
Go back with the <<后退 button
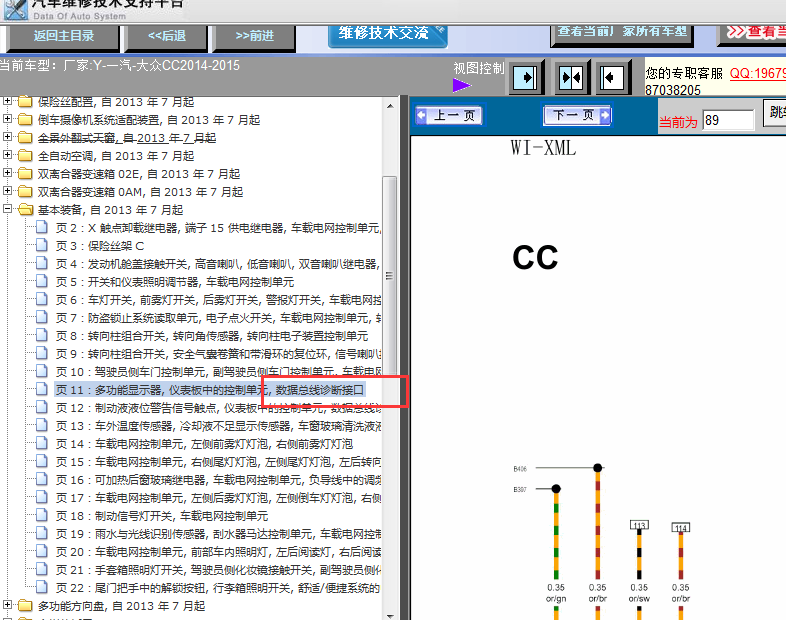pos(166,37)
